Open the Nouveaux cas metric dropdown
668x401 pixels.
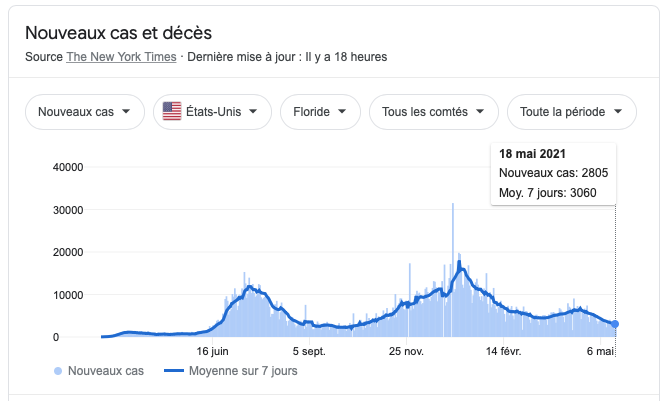[85, 112]
